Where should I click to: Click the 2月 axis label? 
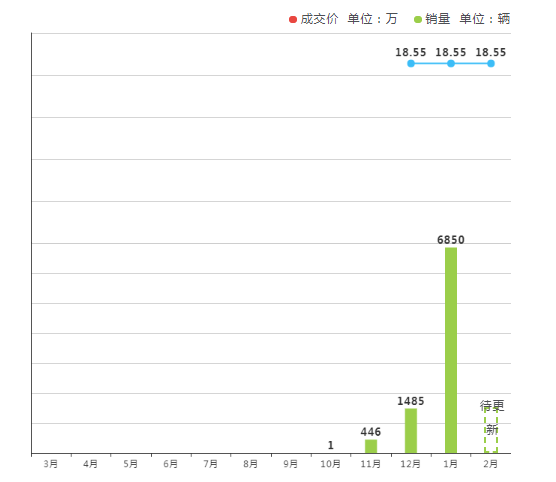pos(491,464)
